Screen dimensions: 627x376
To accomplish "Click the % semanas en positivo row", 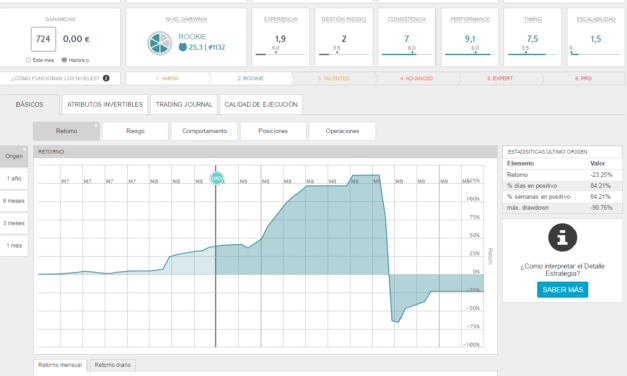I will [562, 197].
